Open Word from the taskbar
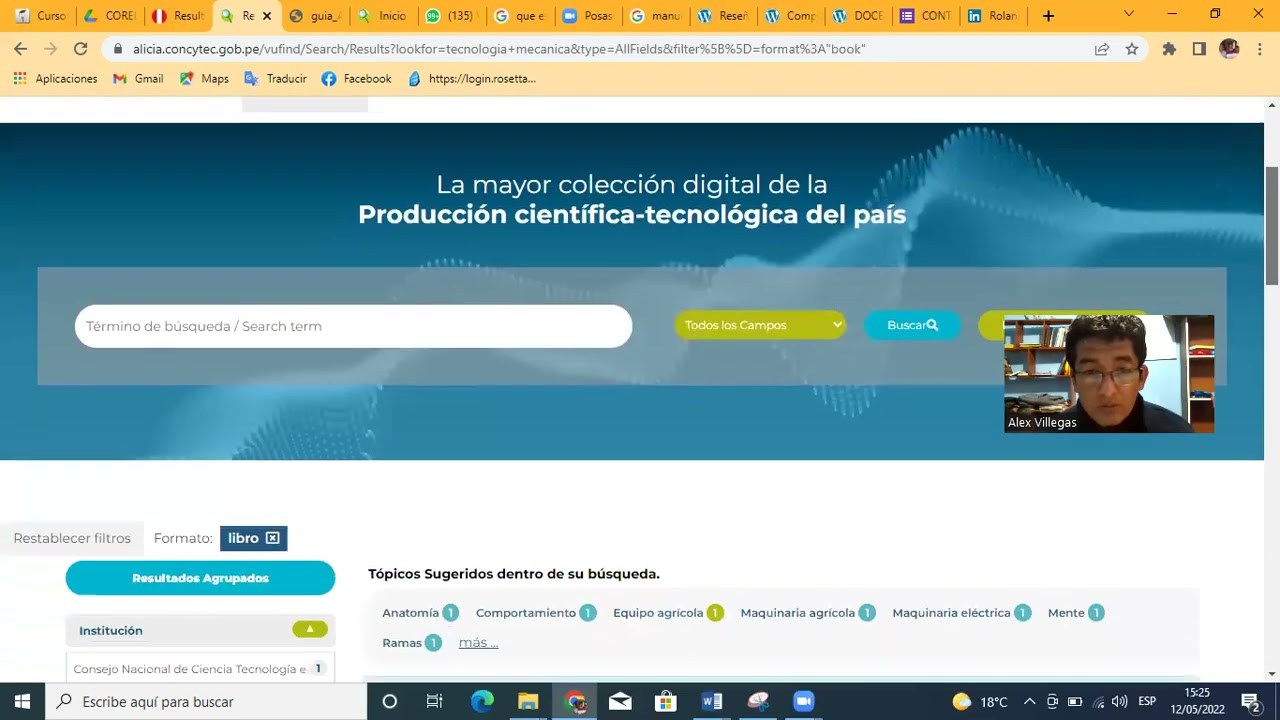 (x=712, y=701)
